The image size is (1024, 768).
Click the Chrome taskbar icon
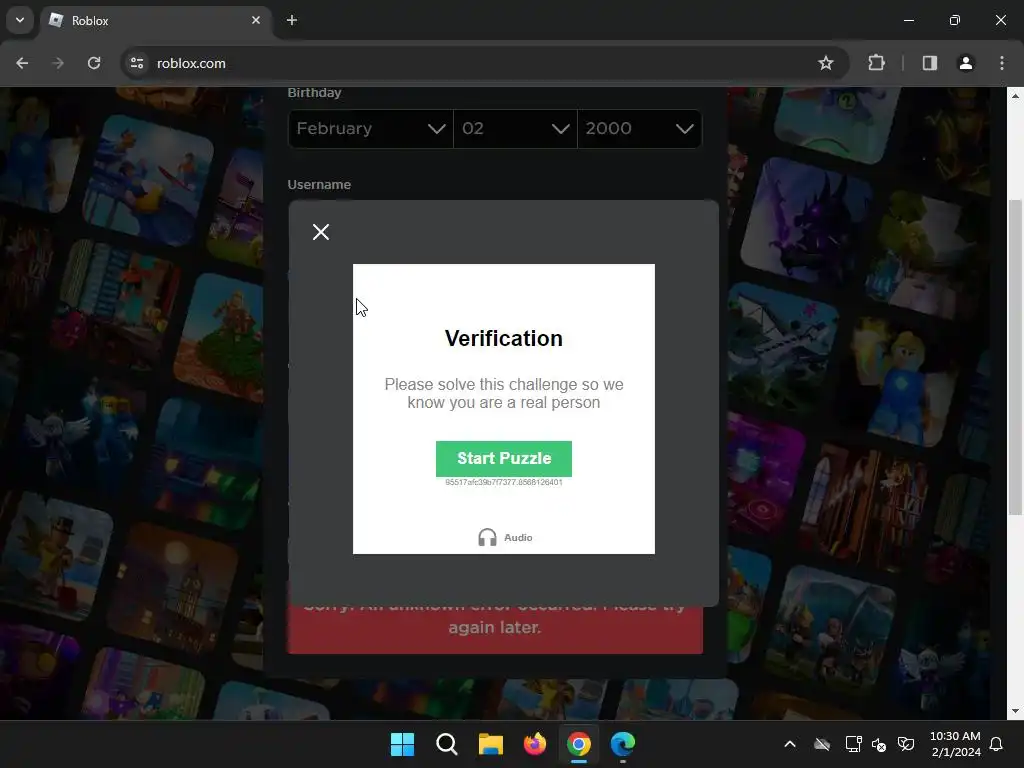click(579, 744)
